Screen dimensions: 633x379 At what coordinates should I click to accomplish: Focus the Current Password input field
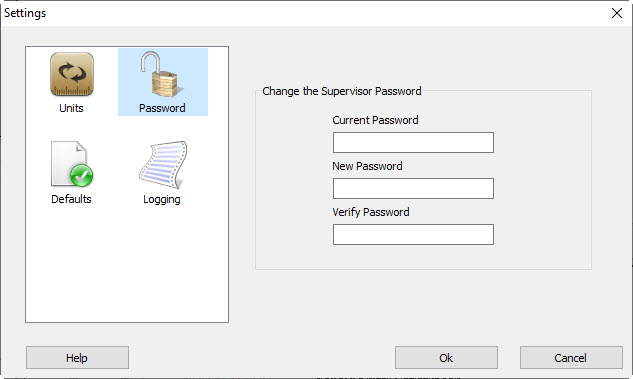point(413,142)
